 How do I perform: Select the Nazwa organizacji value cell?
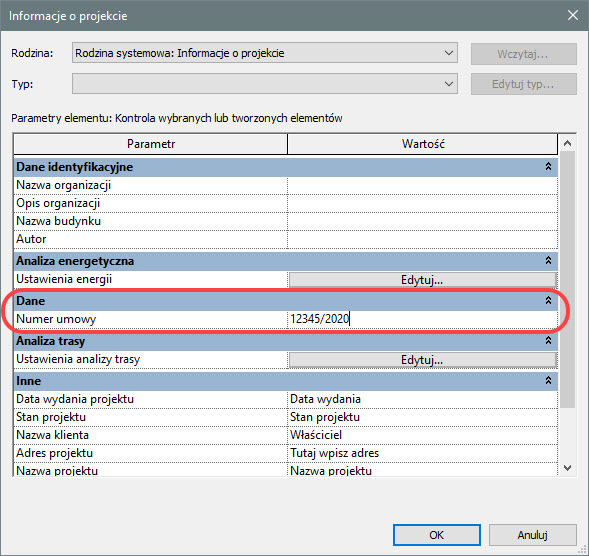(x=422, y=185)
